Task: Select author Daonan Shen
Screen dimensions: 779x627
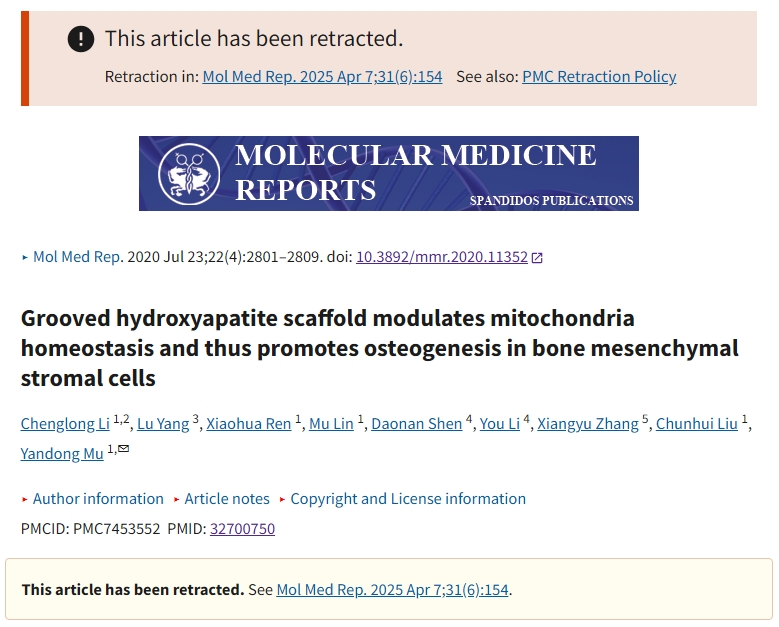Action: 416,424
